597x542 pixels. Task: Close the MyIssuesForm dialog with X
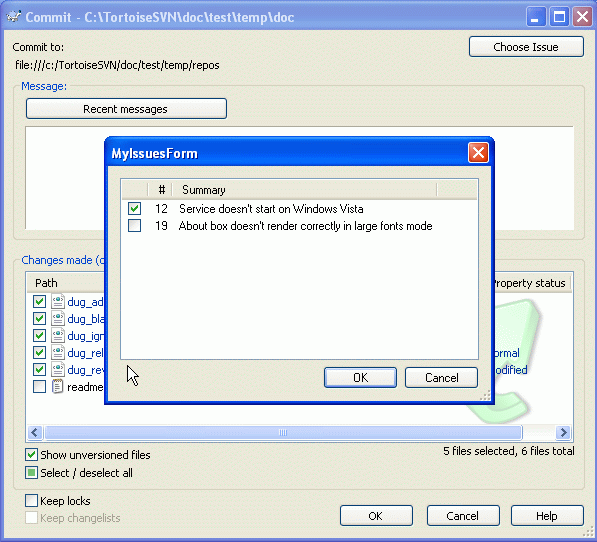click(x=478, y=153)
